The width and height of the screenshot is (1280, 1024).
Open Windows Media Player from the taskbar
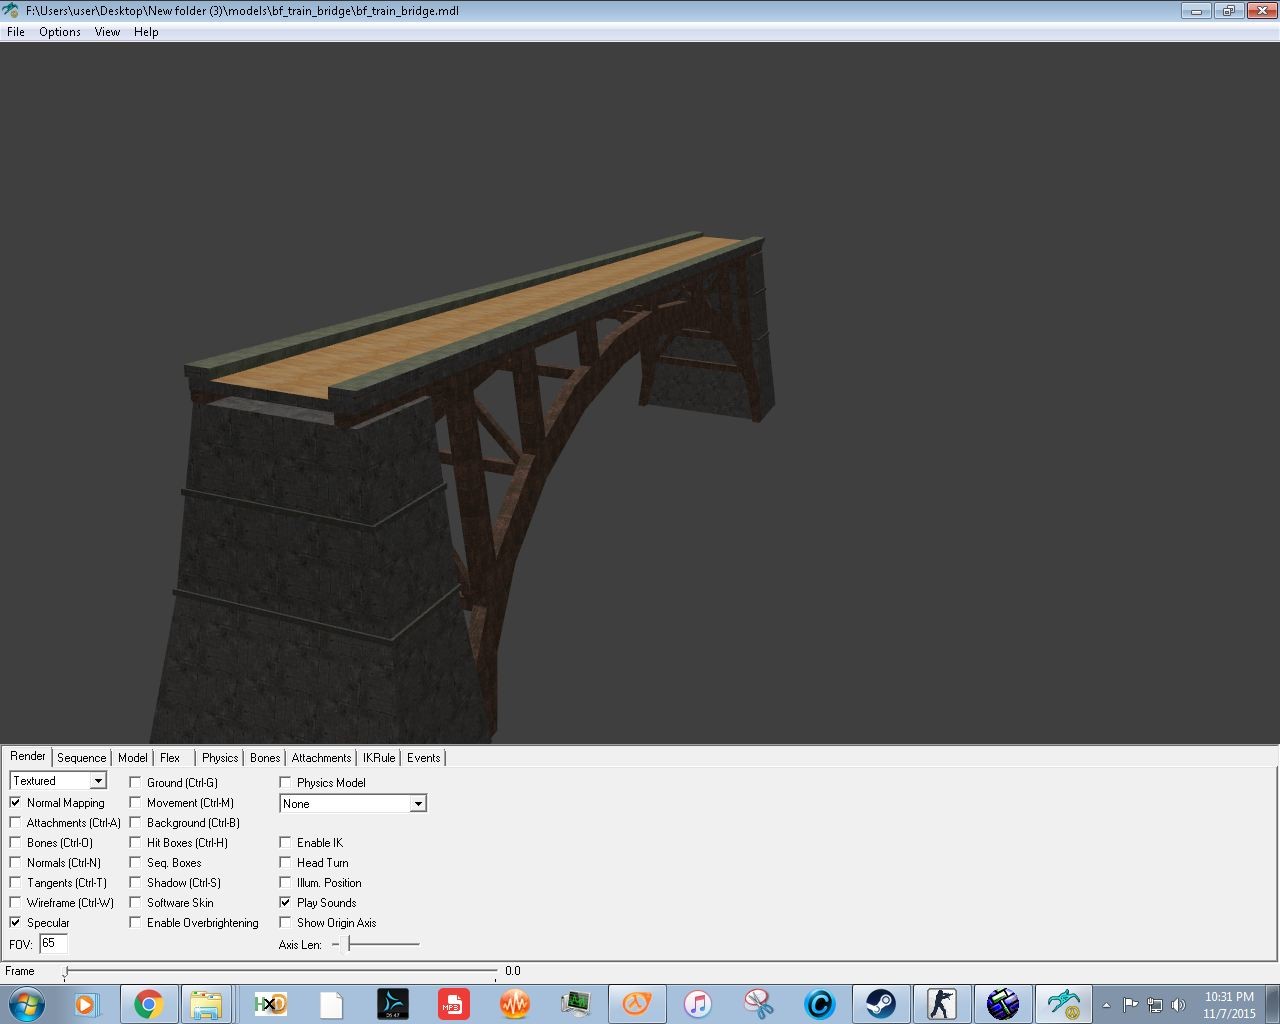click(88, 1003)
